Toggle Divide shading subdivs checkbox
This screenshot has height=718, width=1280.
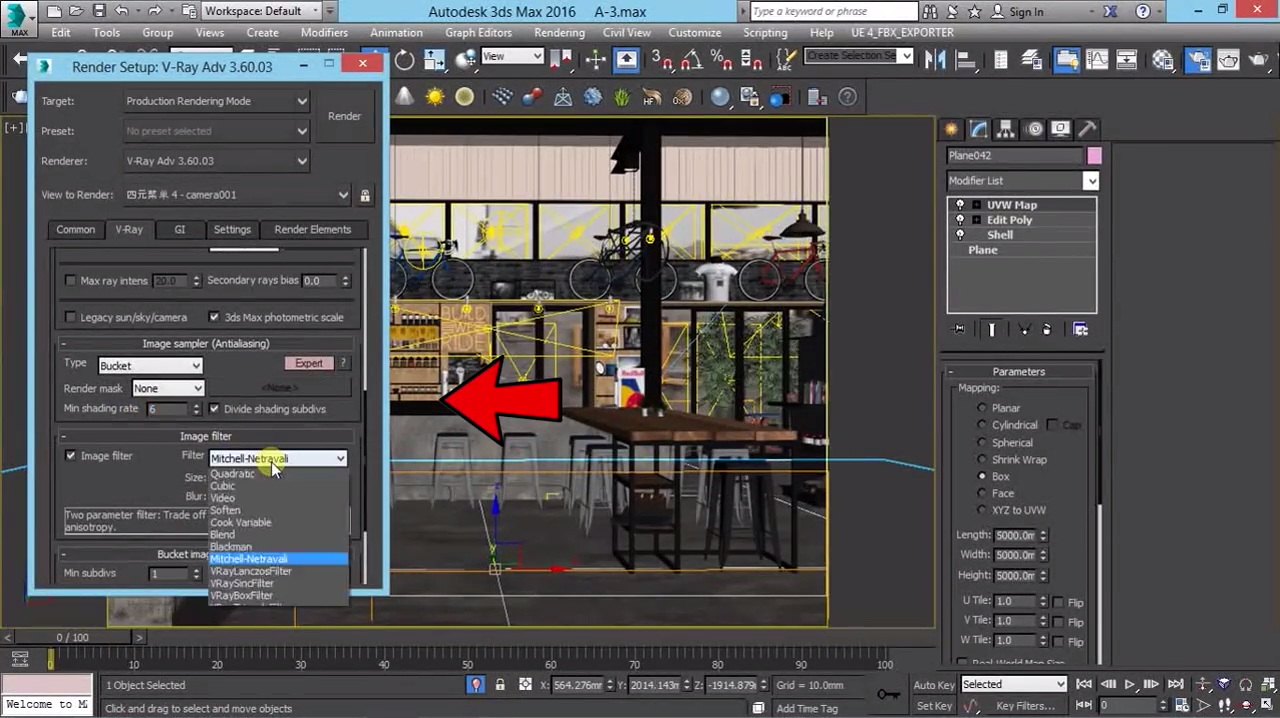click(x=214, y=409)
